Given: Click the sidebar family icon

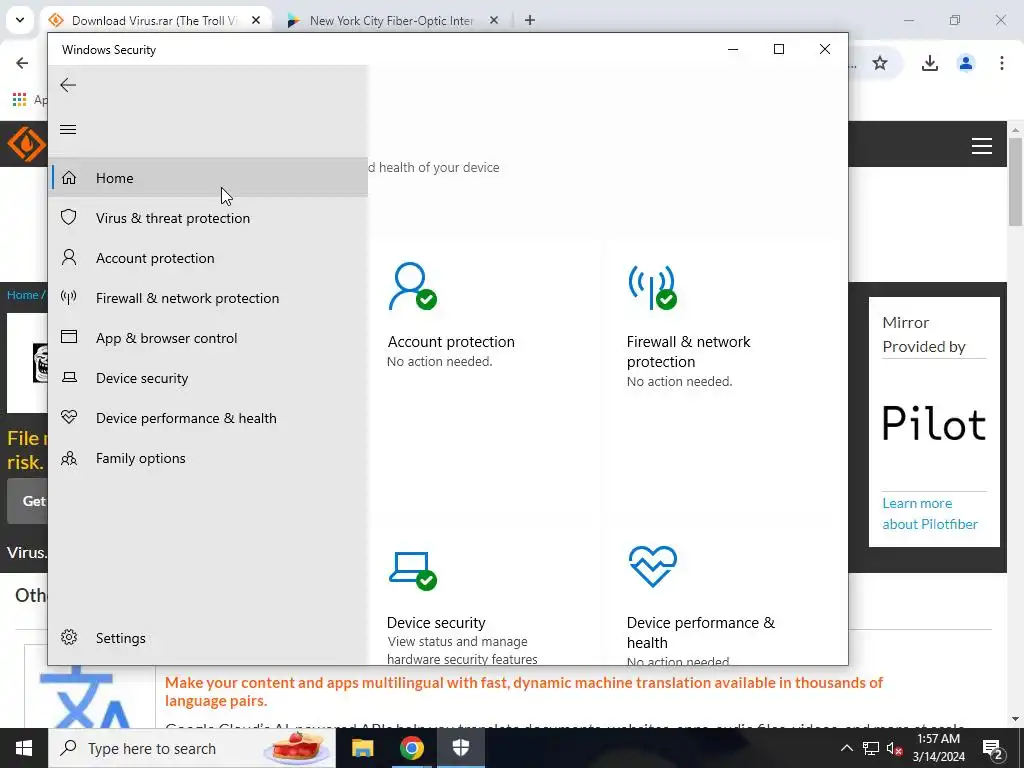Looking at the screenshot, I should click(x=69, y=458).
